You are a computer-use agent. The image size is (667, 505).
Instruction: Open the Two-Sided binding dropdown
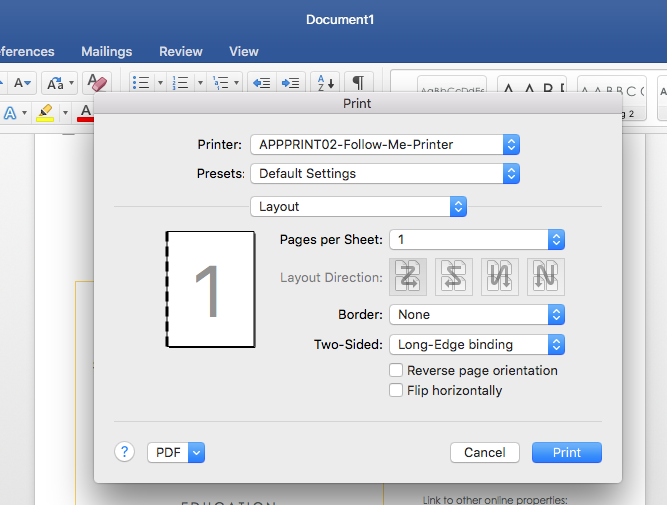coord(477,345)
